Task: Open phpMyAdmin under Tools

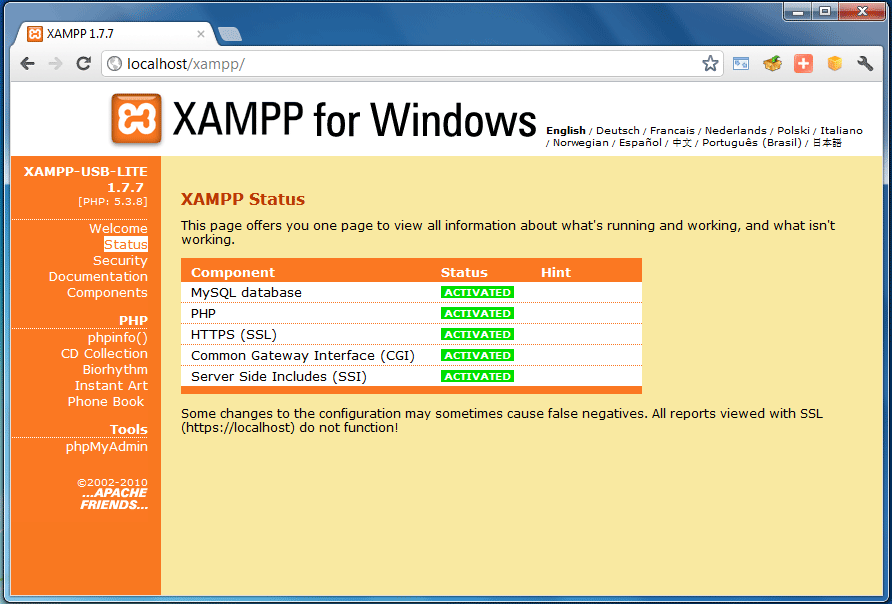Action: tap(107, 447)
